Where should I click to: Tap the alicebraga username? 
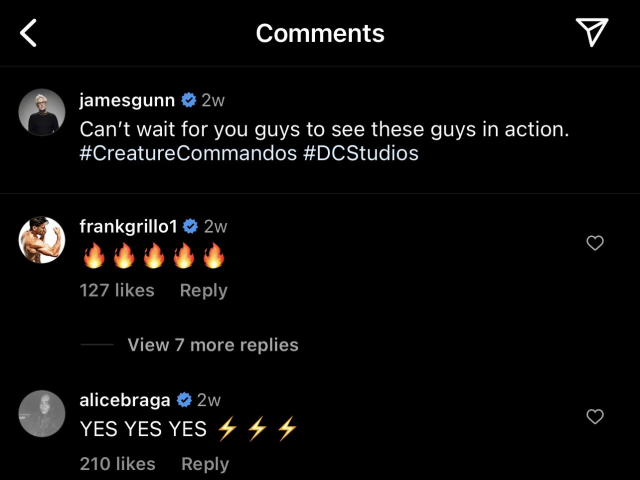tap(125, 401)
